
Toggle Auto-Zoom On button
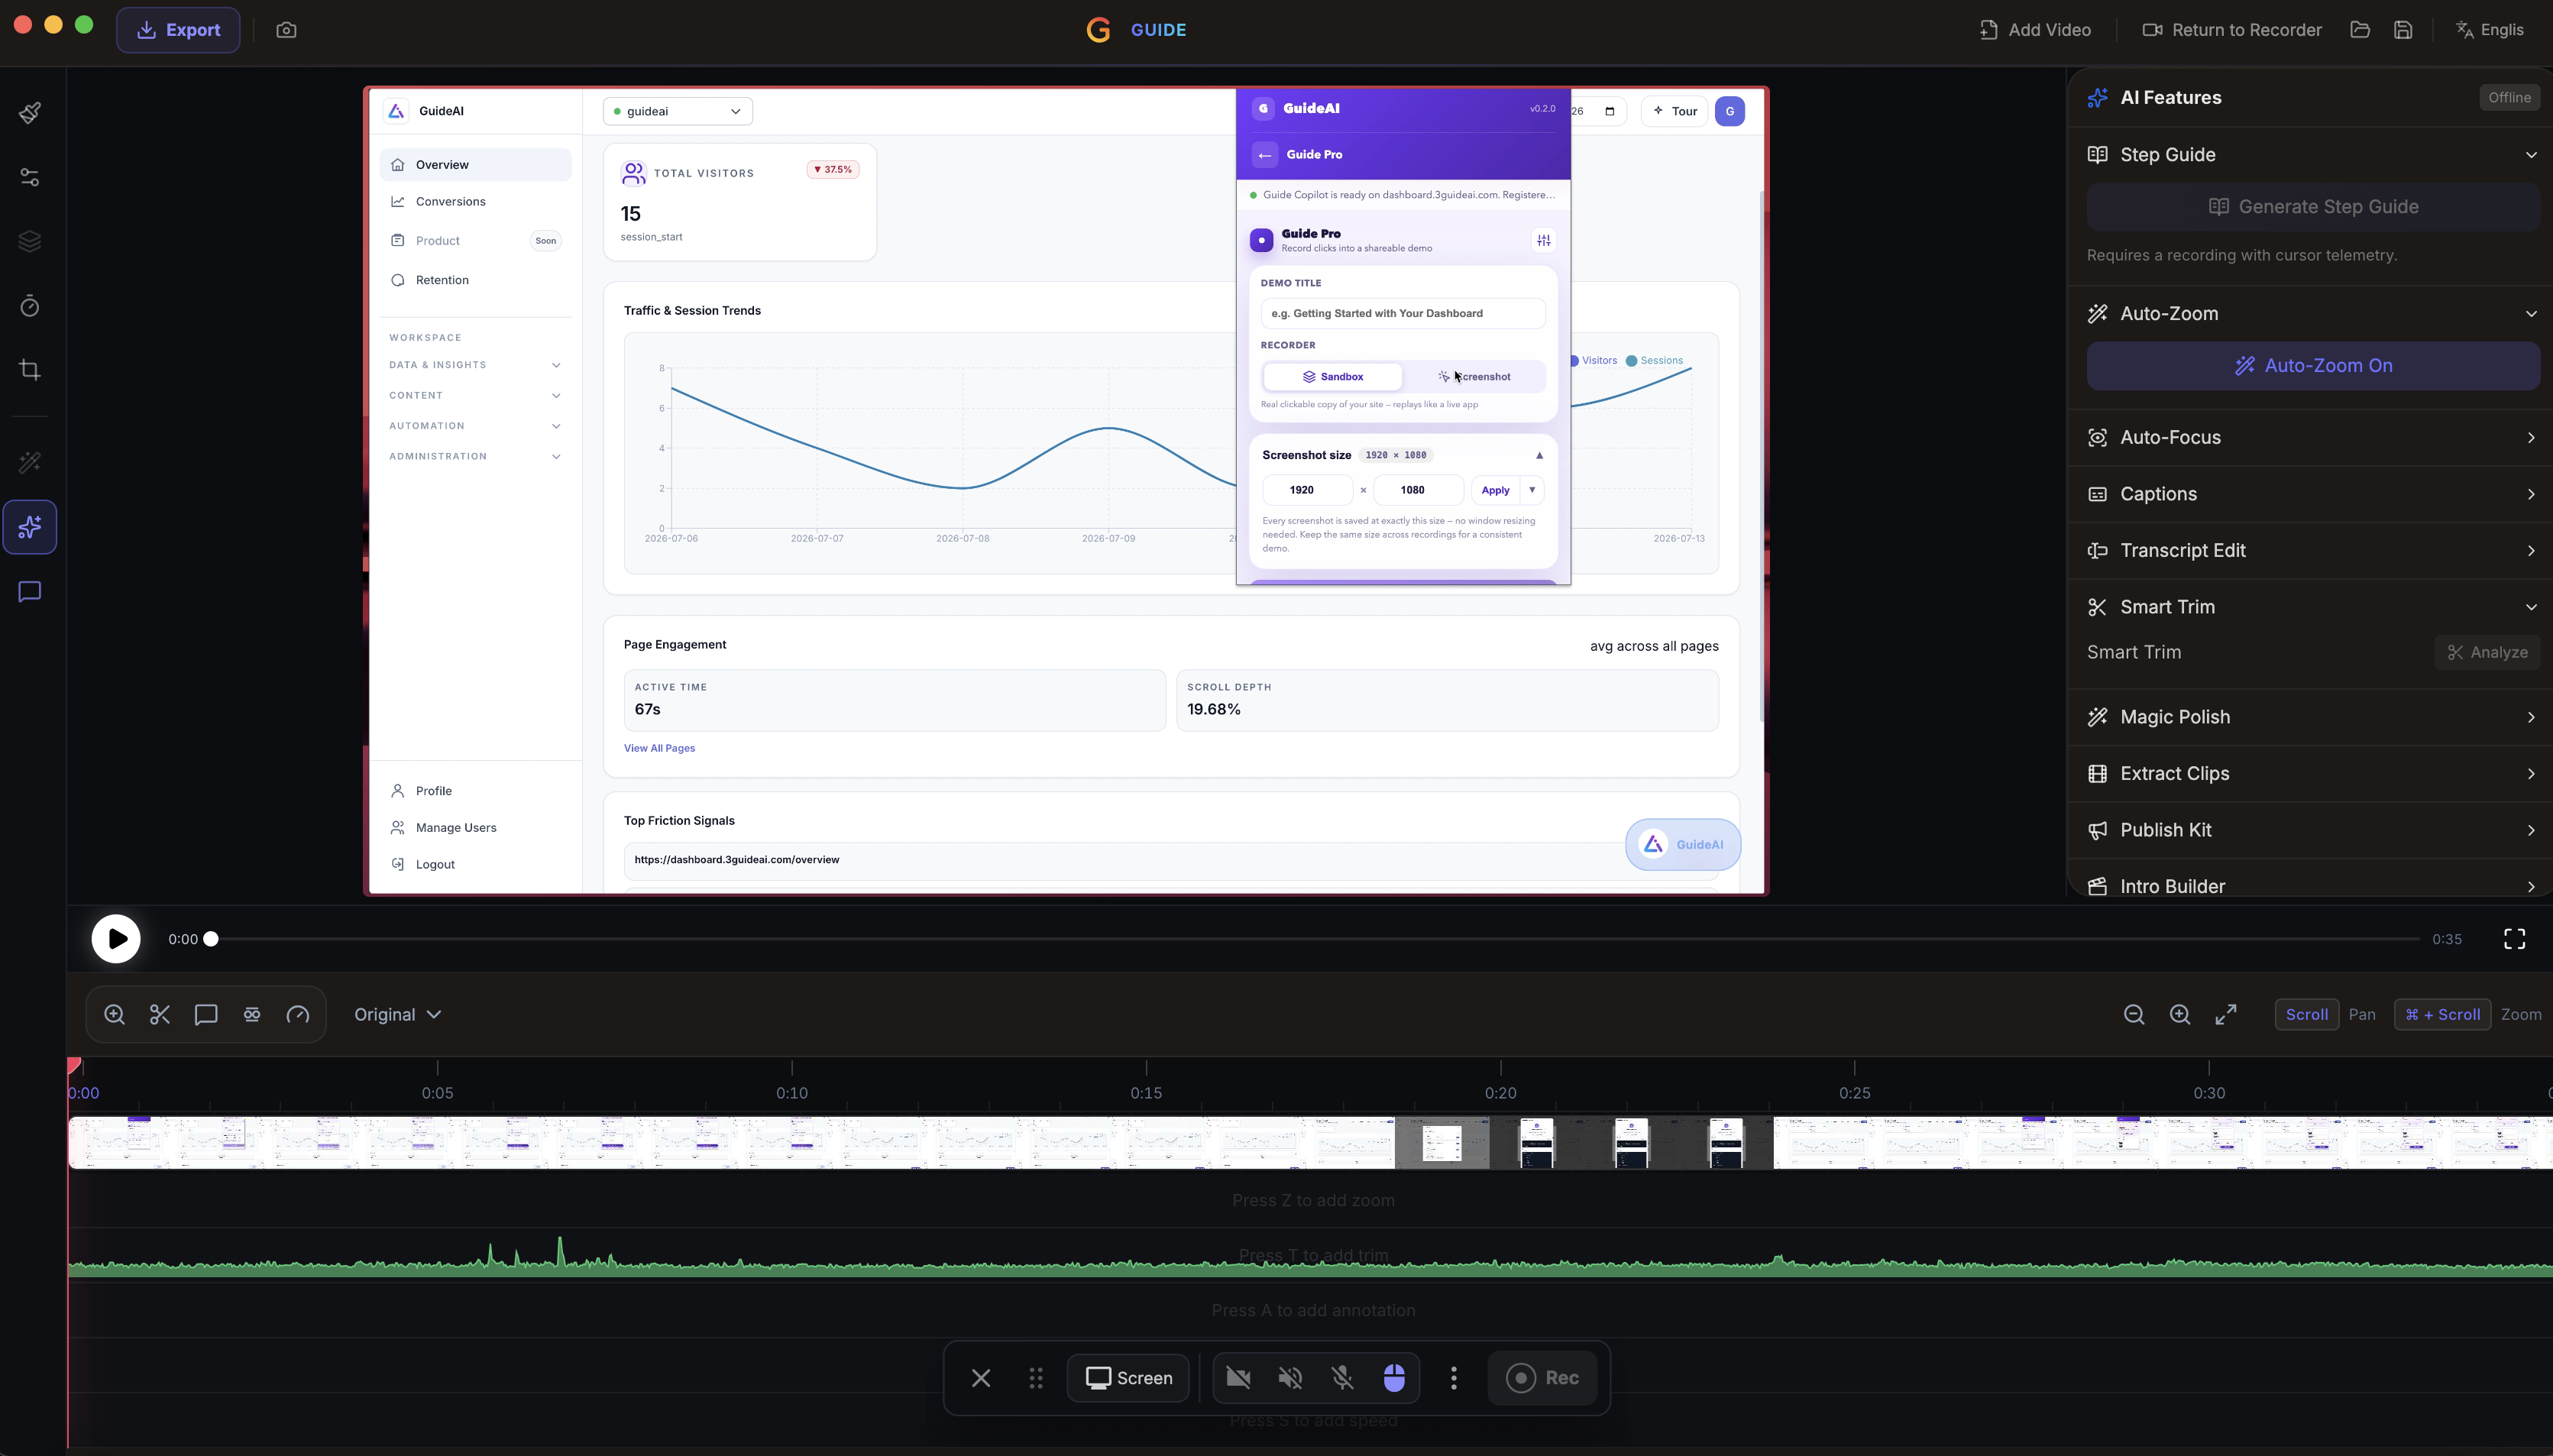2313,366
